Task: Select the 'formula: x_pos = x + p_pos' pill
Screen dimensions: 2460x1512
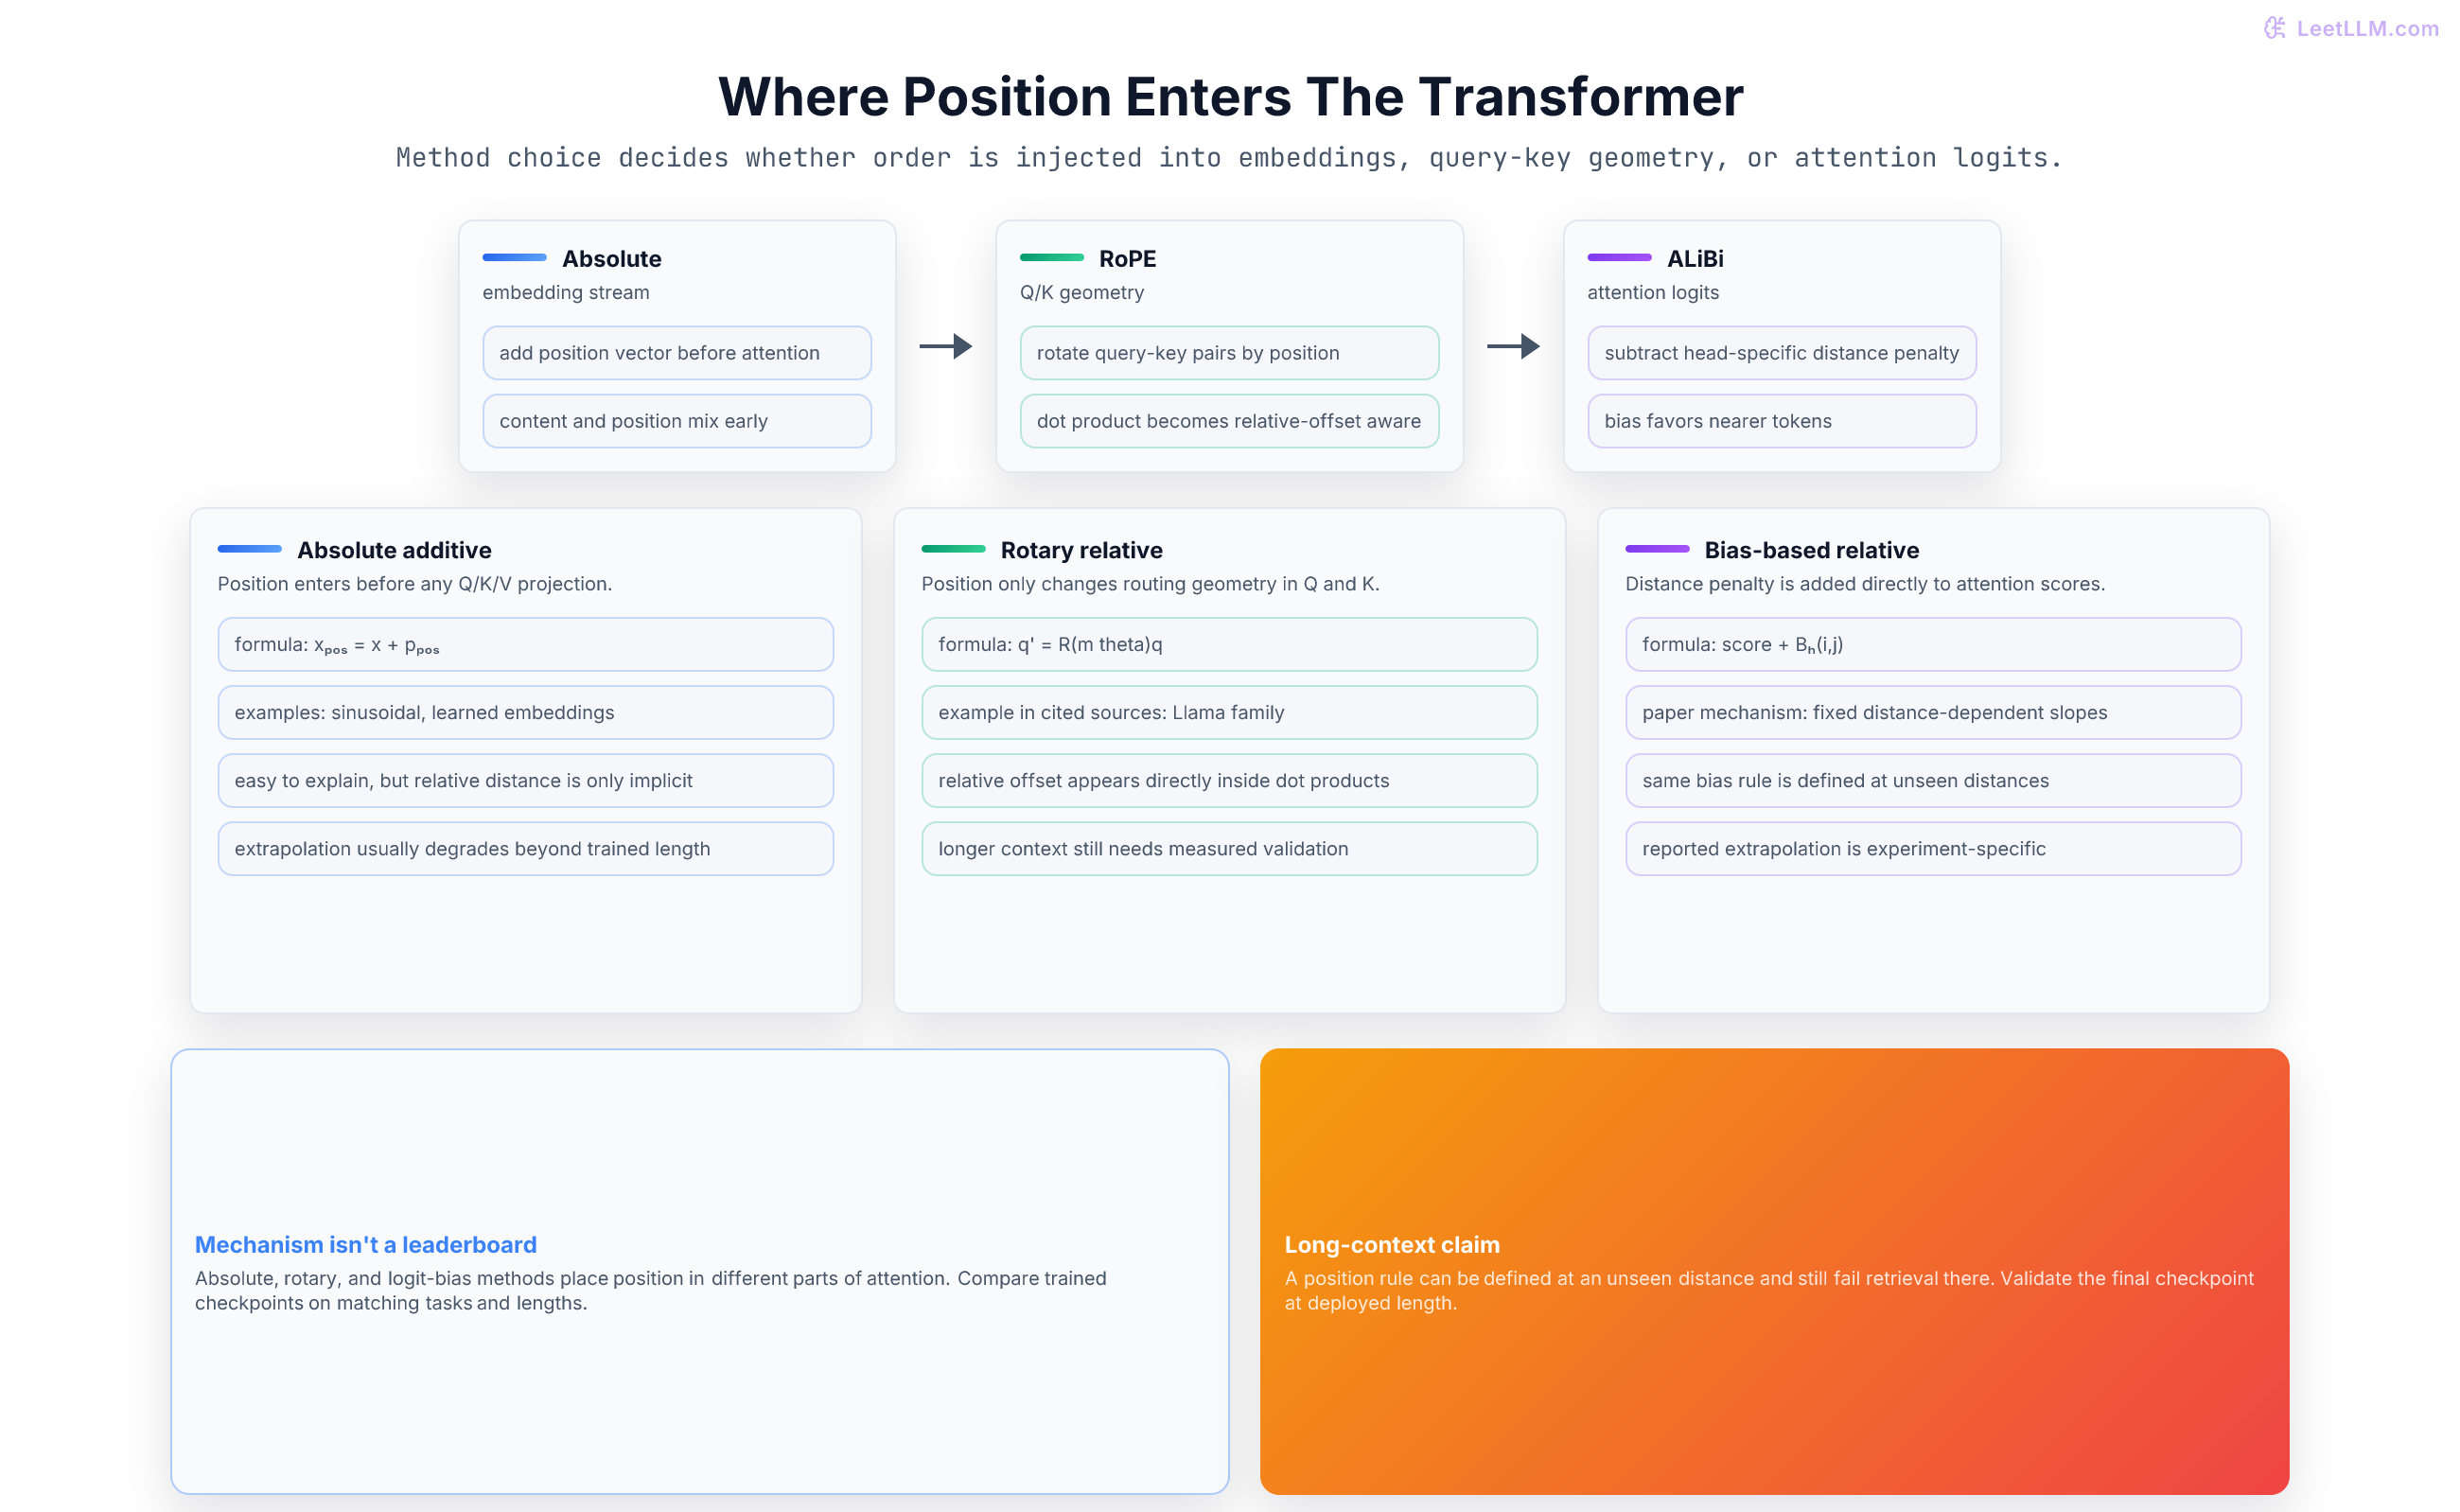Action: (x=525, y=644)
